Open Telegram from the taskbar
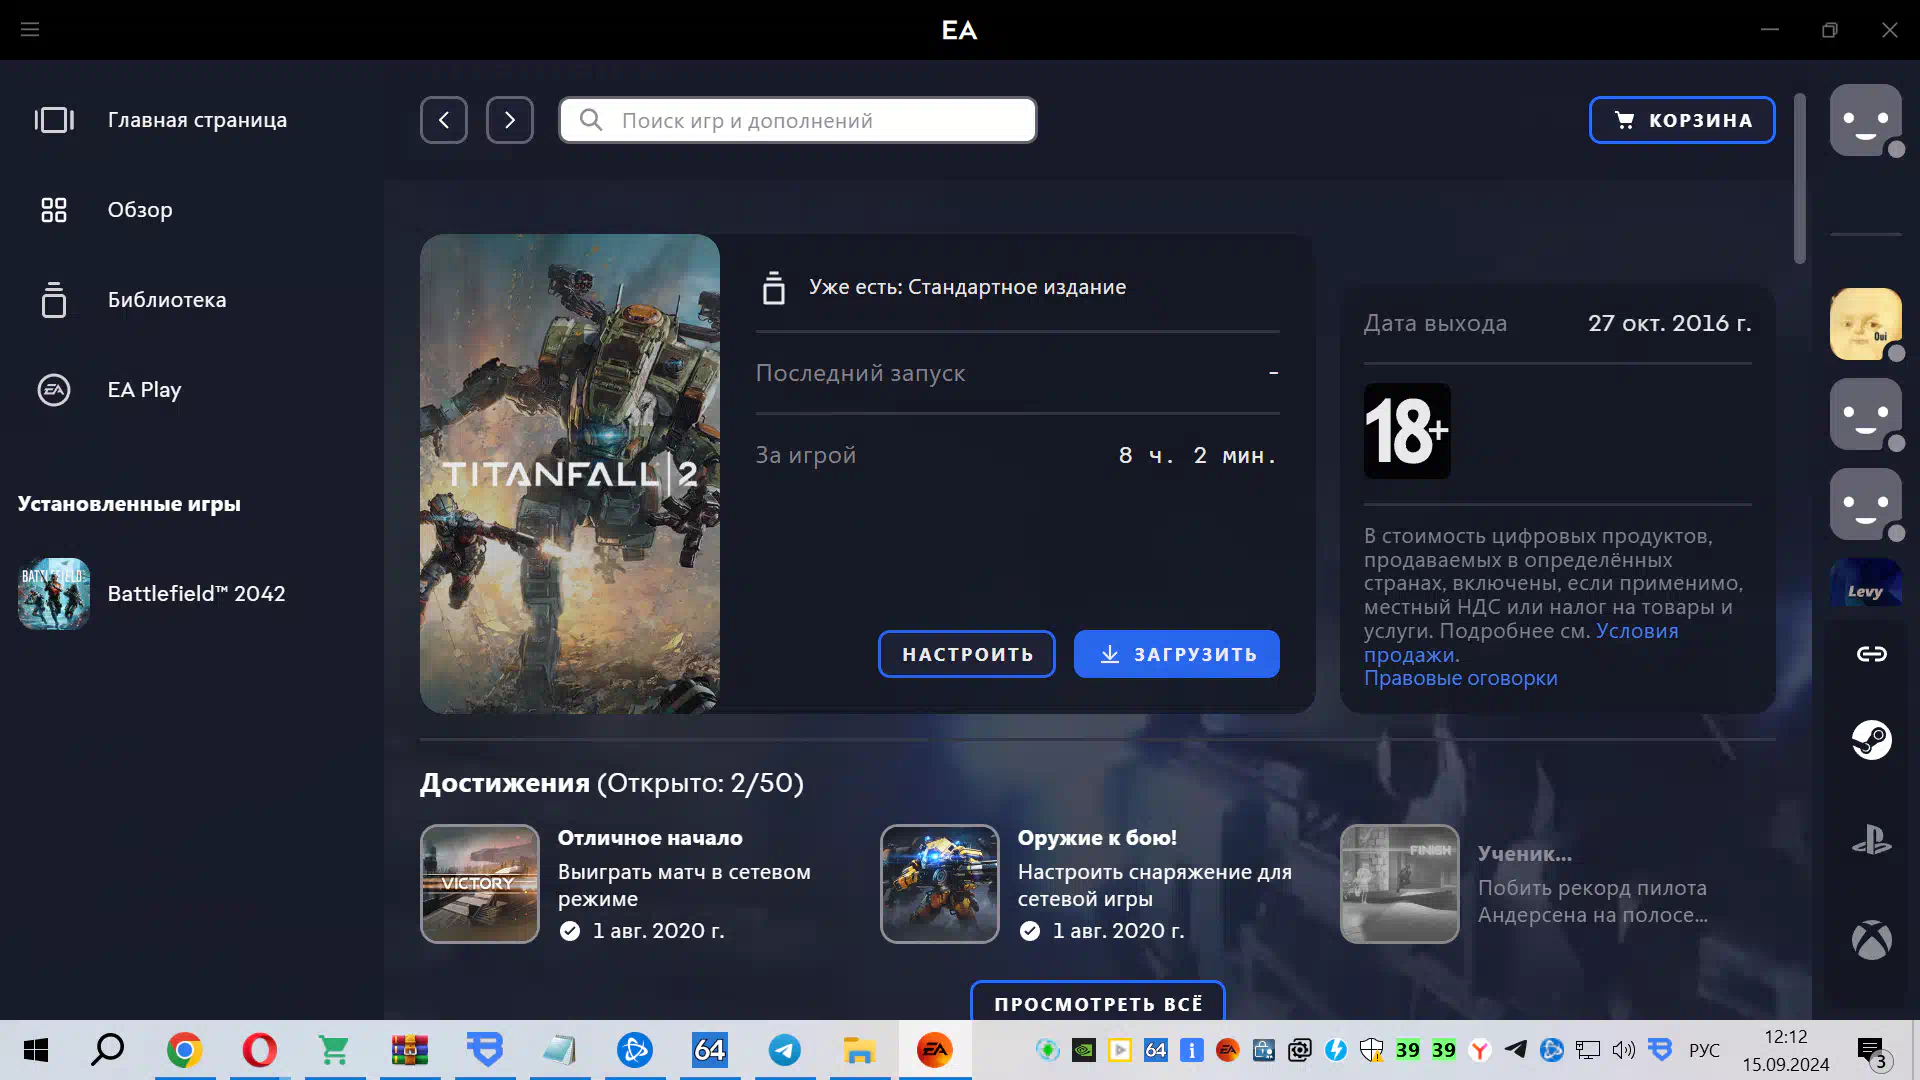 785,1050
